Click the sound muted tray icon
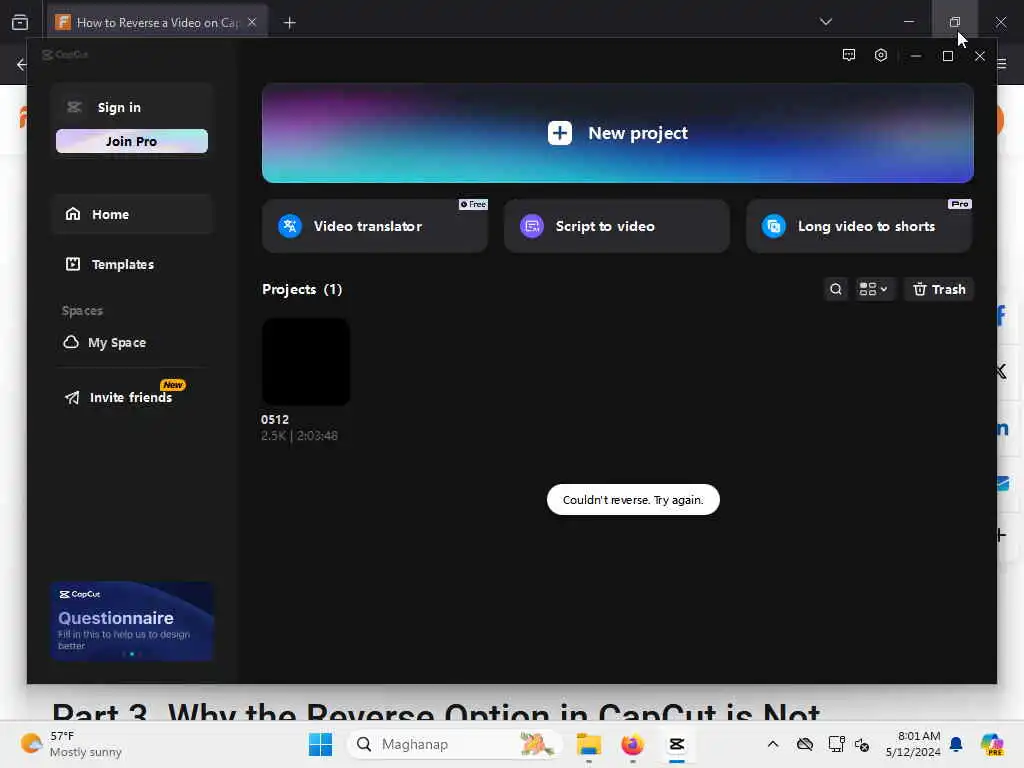Viewport: 1024px width, 768px height. (862, 744)
